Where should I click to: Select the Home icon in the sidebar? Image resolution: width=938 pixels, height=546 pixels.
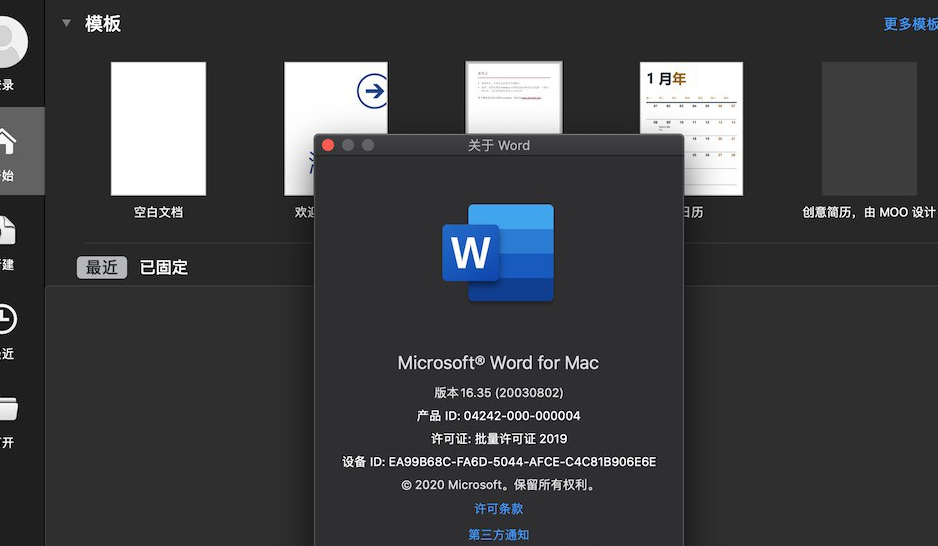tap(7, 142)
